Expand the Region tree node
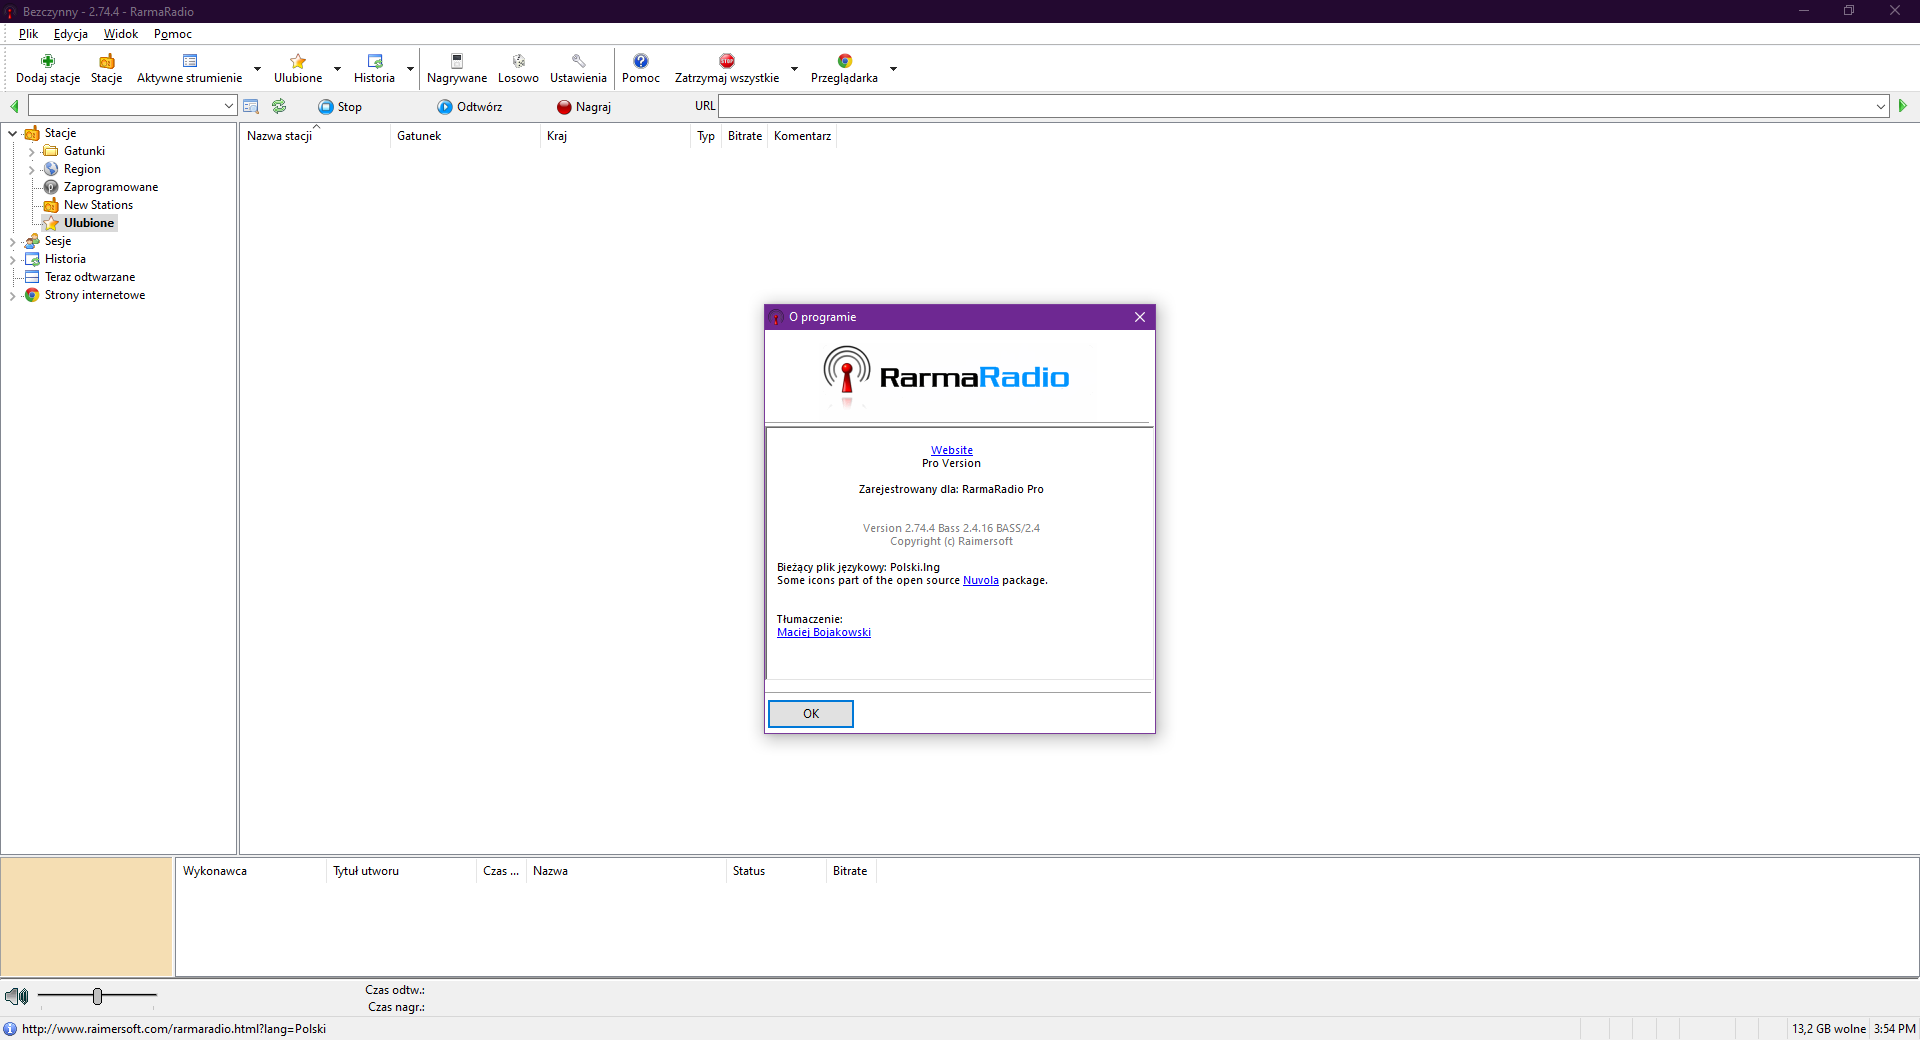 point(31,170)
